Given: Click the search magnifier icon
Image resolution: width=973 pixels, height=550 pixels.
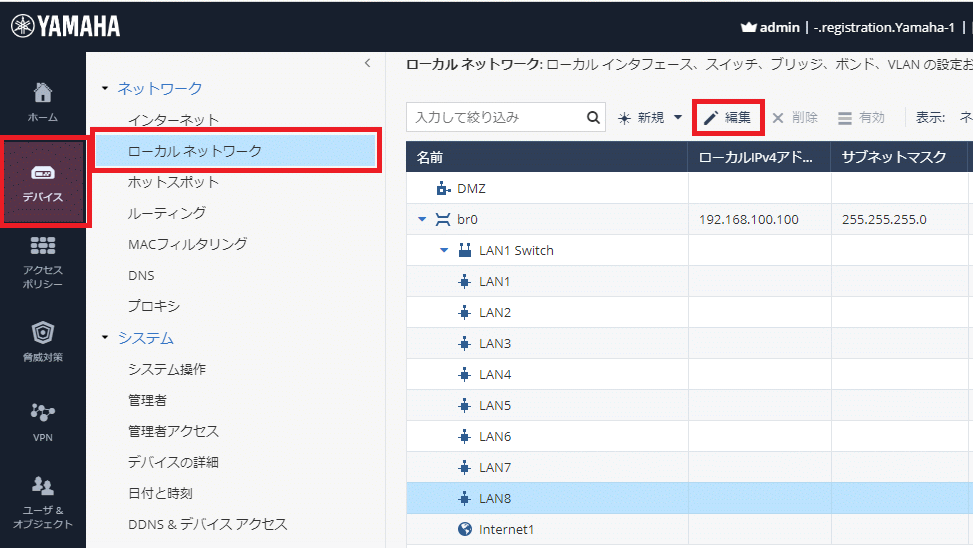Looking at the screenshot, I should tap(594, 118).
